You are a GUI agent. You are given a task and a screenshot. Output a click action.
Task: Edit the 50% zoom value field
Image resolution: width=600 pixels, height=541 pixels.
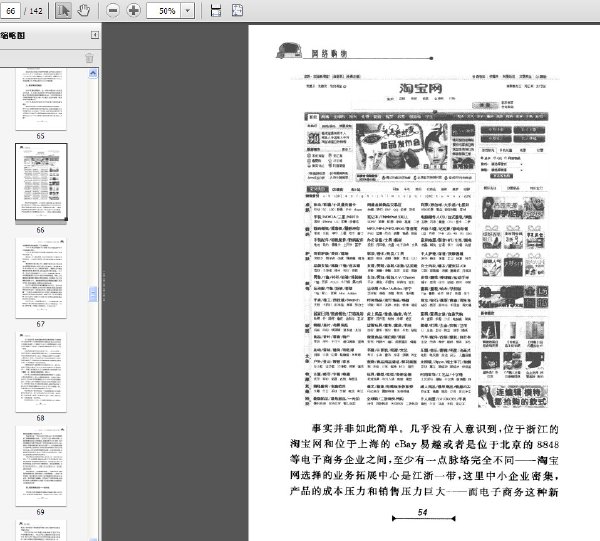(164, 11)
